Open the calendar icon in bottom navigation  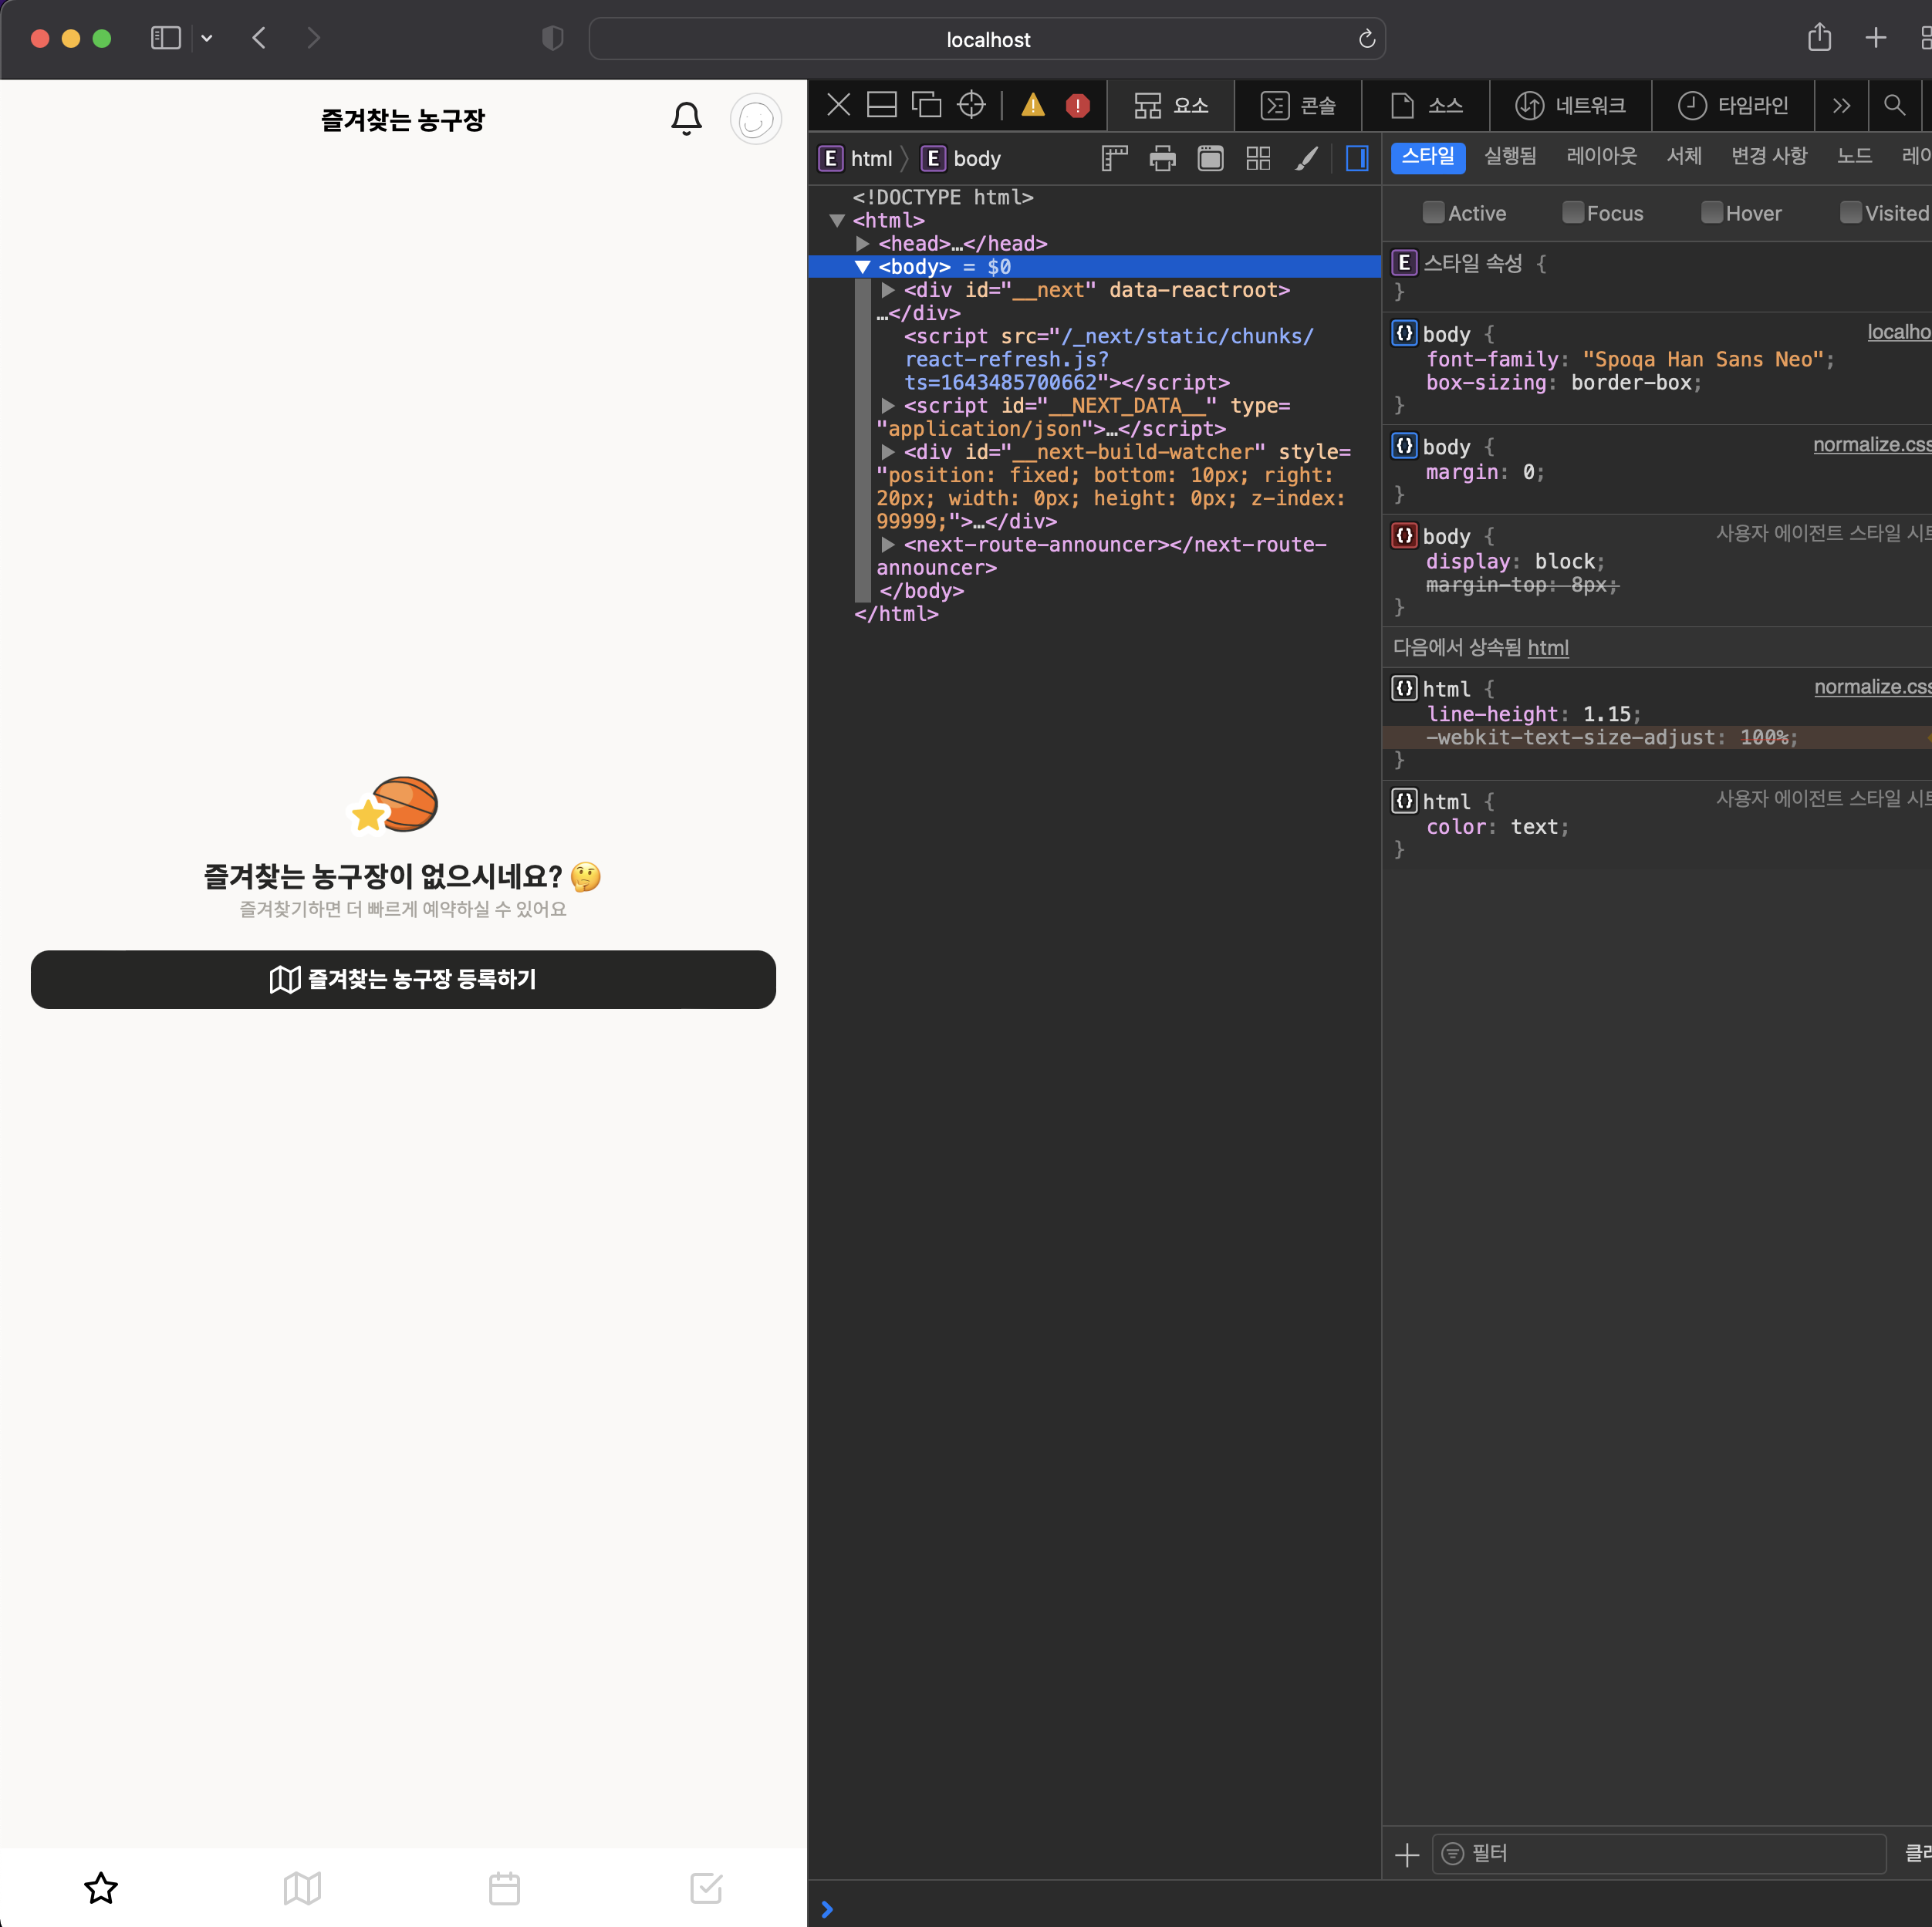[504, 1888]
